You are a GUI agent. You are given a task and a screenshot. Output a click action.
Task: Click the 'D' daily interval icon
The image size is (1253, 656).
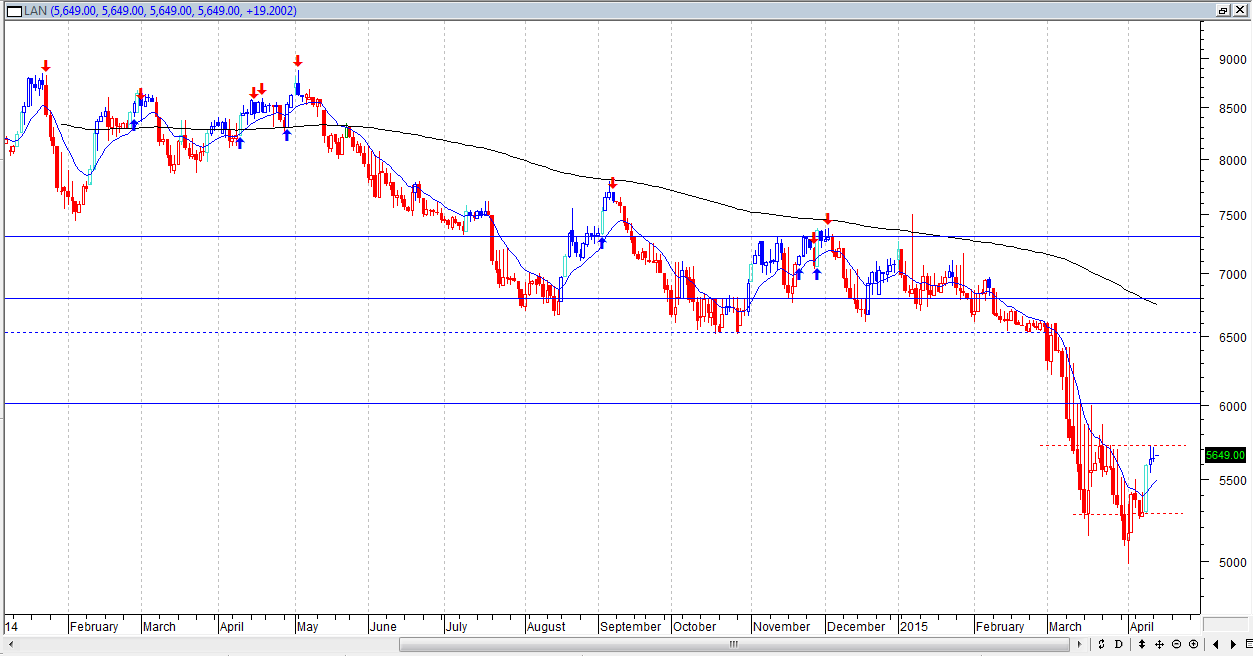click(x=1119, y=644)
